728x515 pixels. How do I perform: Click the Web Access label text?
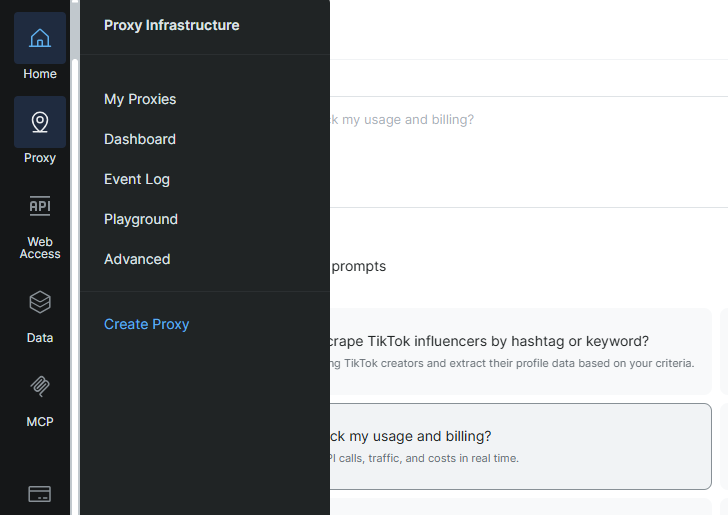pos(40,248)
